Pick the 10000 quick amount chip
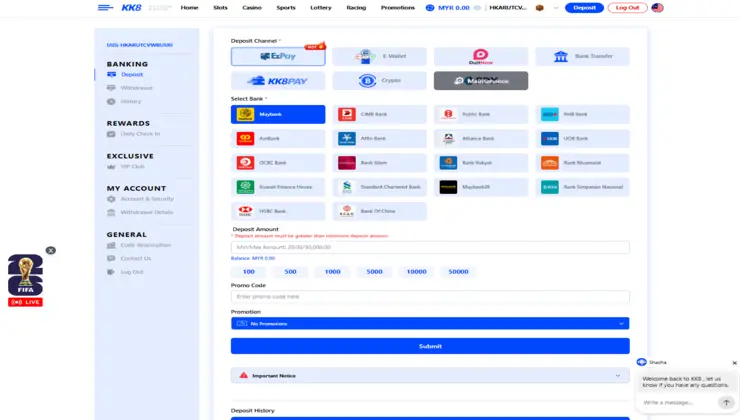Viewport: 740px width, 420px height. point(416,272)
